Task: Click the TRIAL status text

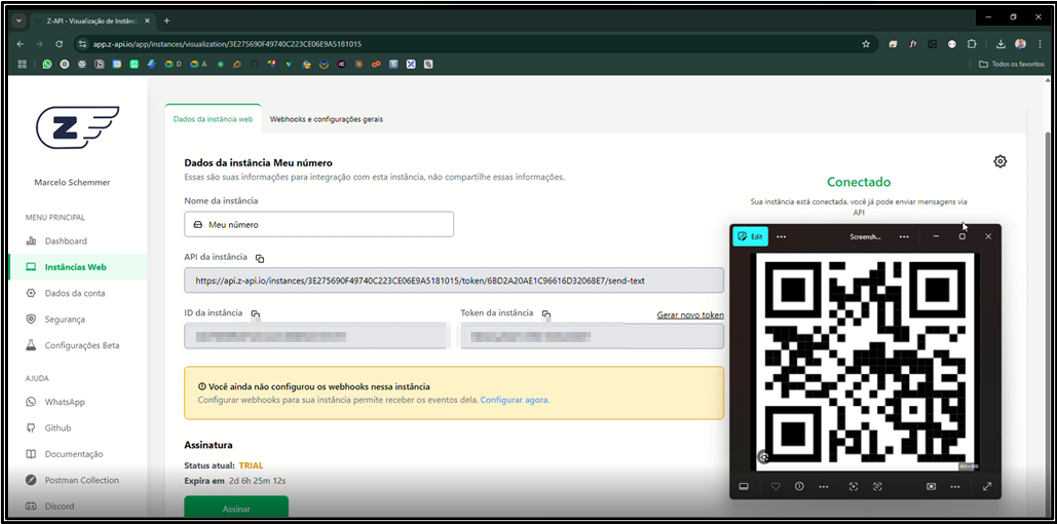Action: [251, 465]
